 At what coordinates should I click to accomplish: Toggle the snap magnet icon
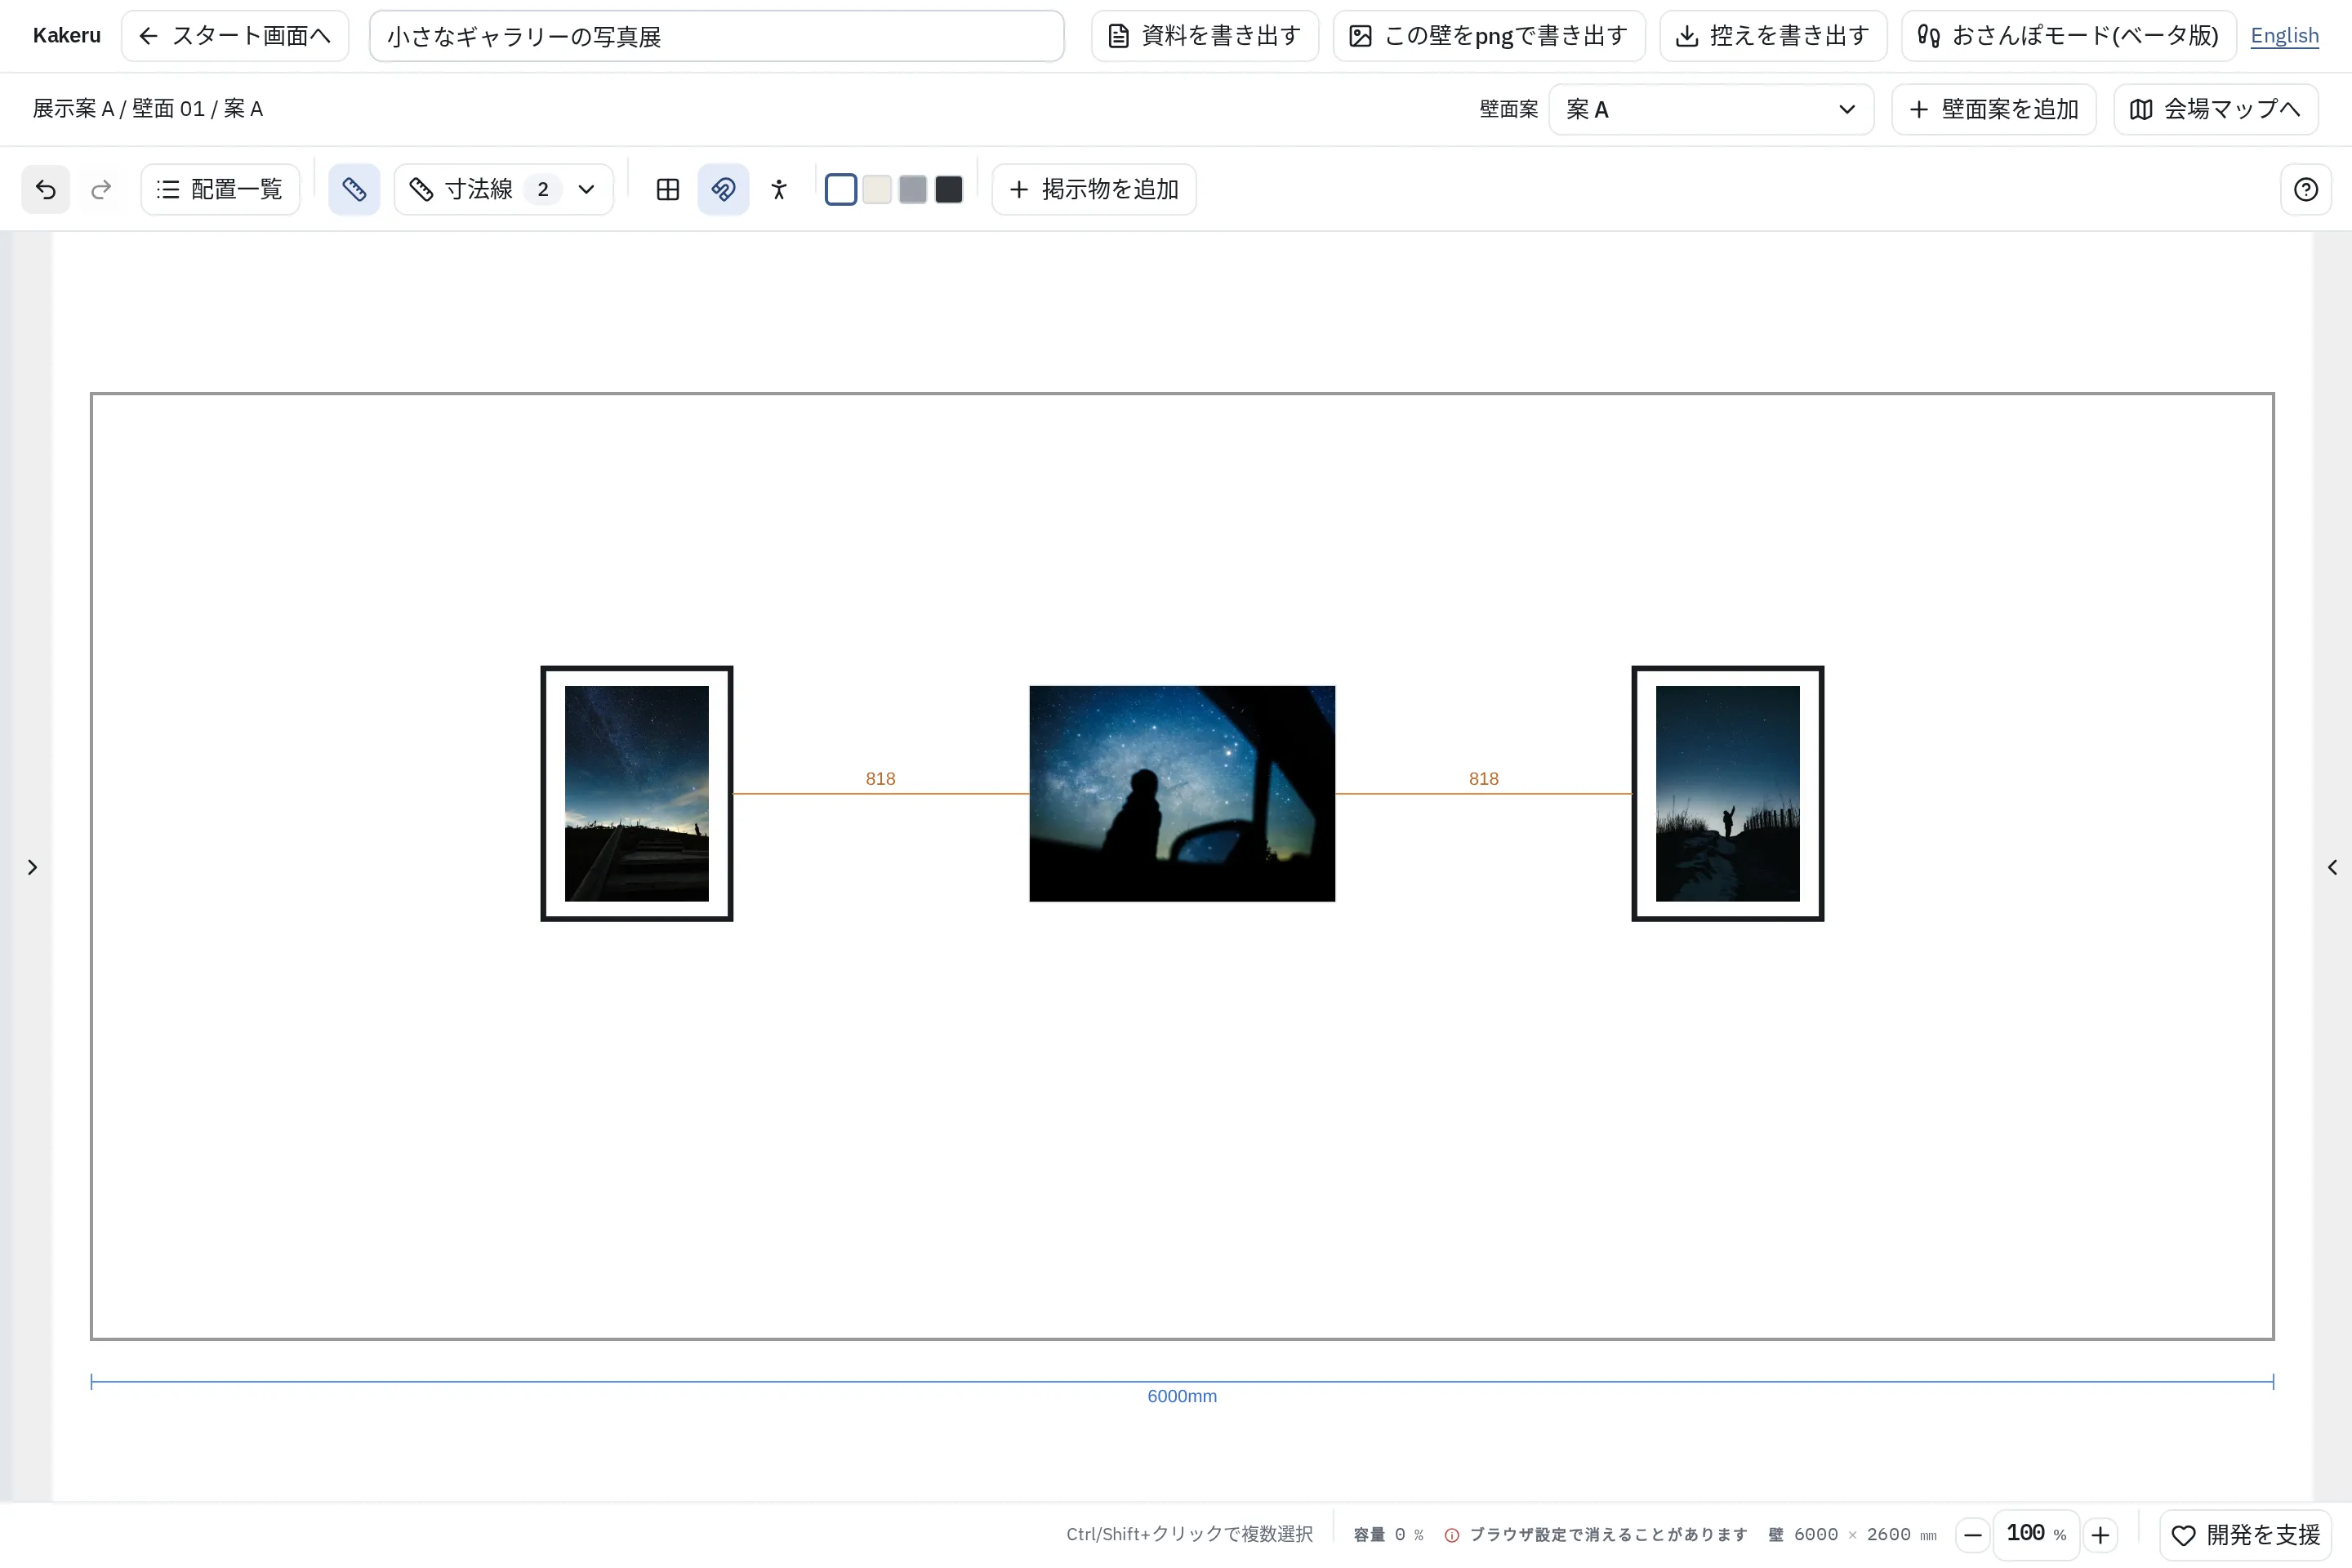723,189
